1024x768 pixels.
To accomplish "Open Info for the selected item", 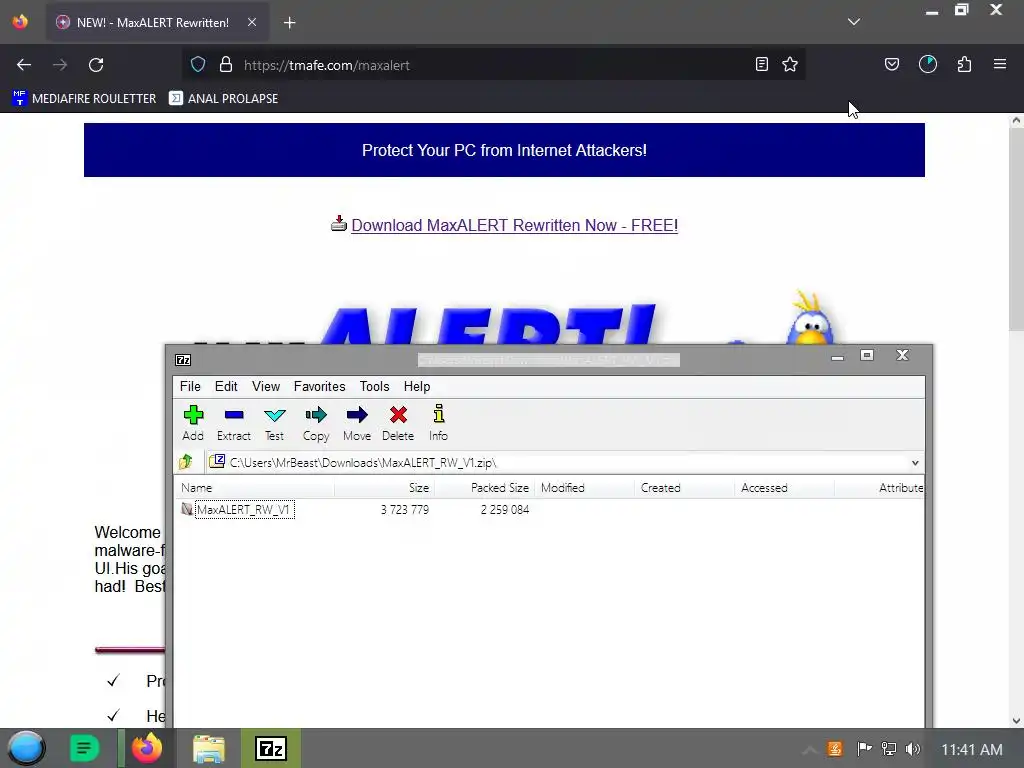I will click(438, 423).
